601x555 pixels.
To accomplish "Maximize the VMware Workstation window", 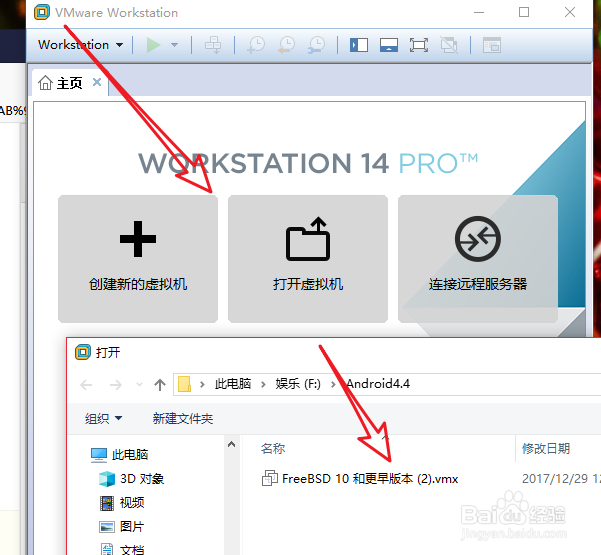I will click(524, 12).
